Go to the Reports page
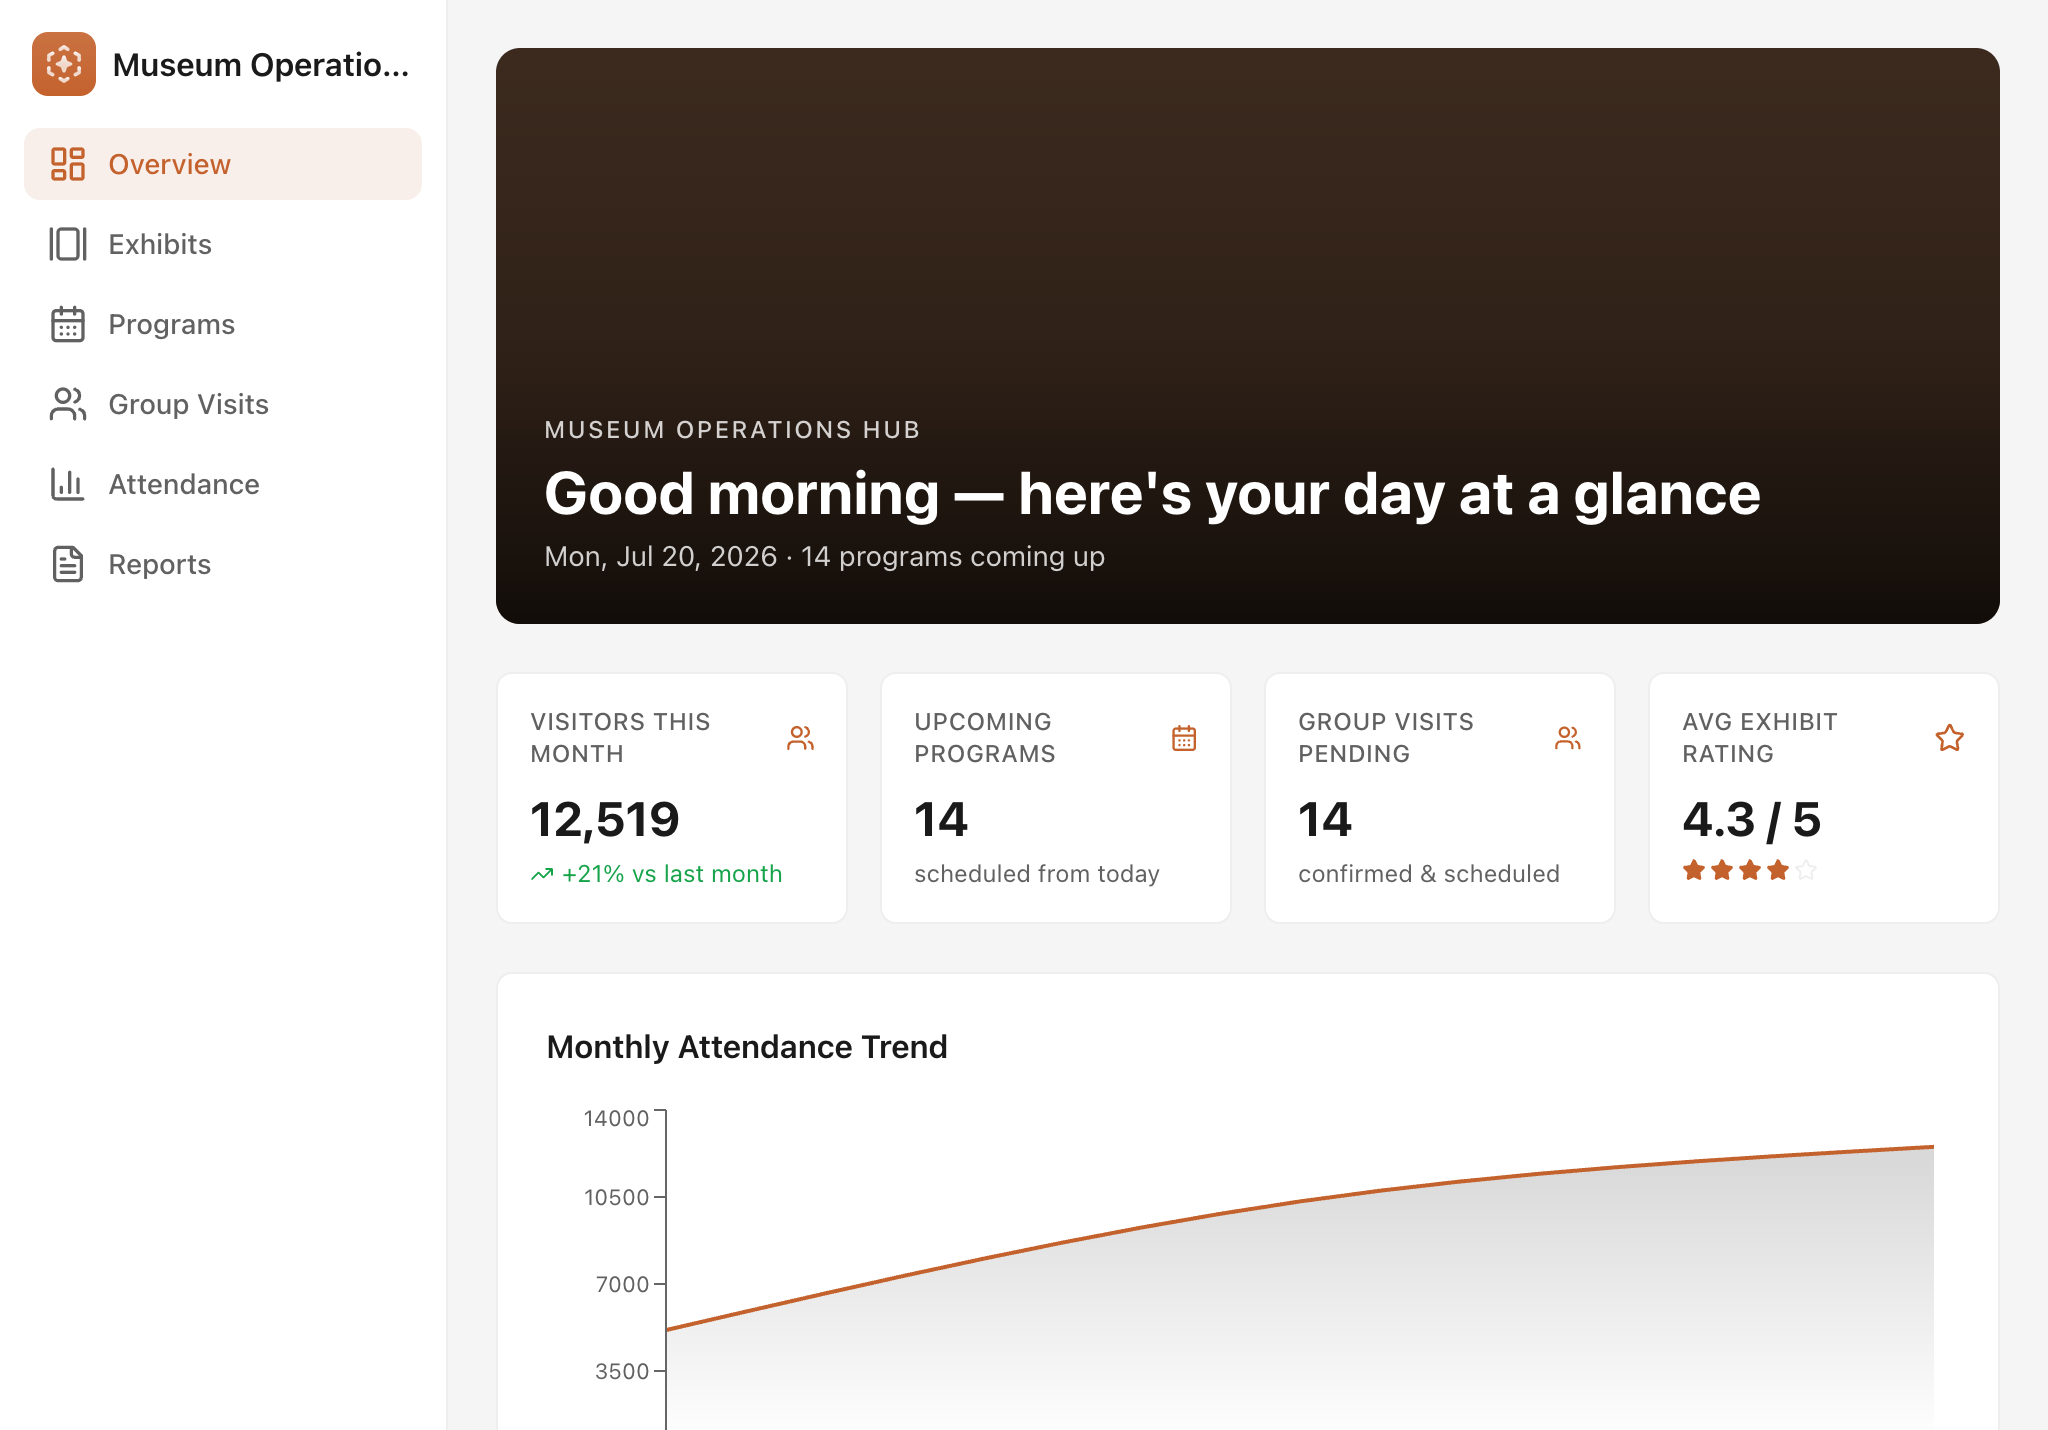Viewport: 2048px width, 1430px height. [x=223, y=564]
